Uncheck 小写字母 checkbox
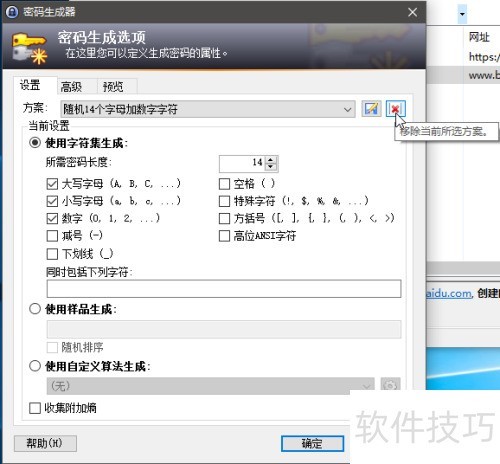The height and width of the screenshot is (464, 500). point(52,201)
